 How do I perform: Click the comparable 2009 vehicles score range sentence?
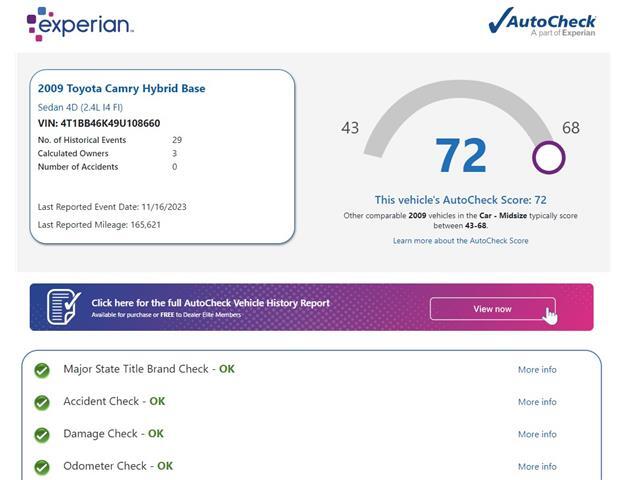[x=460, y=220]
